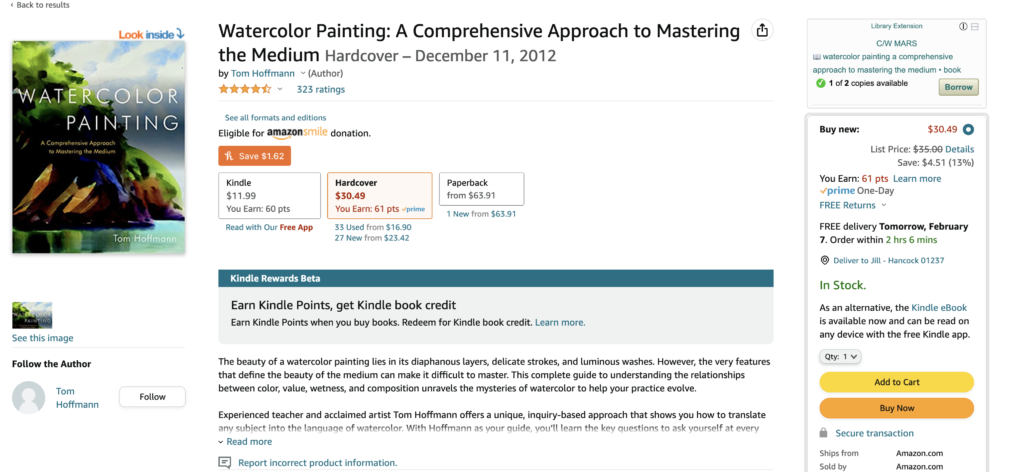This screenshot has height=472, width=1024.
Task: Select the Buy new radio button
Action: pos(968,129)
